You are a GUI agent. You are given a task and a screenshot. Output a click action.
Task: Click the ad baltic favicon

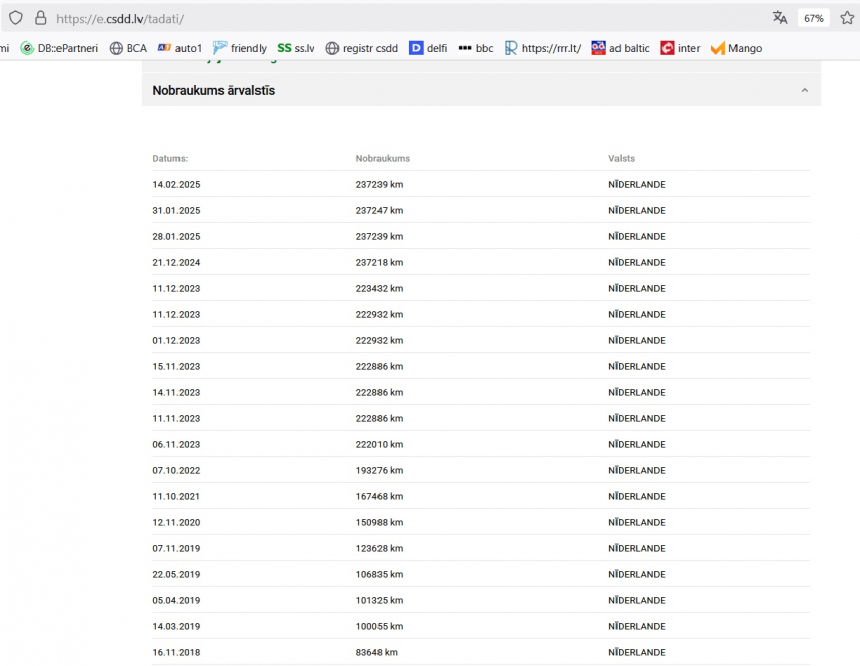pyautogui.click(x=598, y=48)
